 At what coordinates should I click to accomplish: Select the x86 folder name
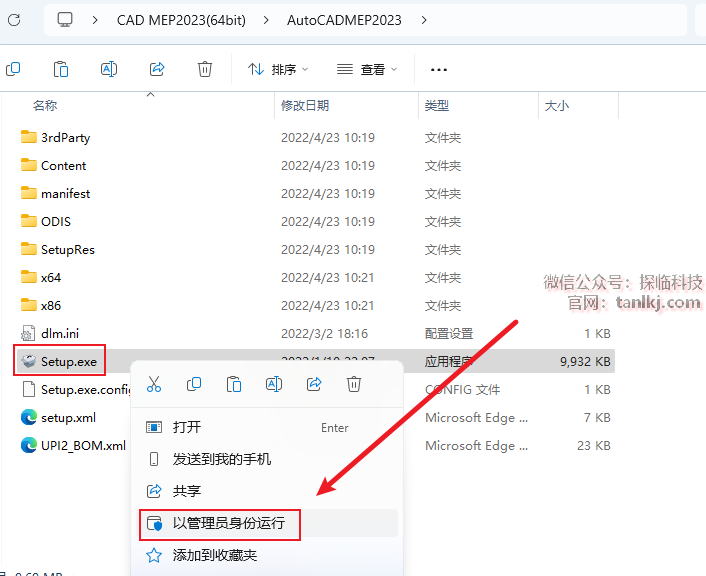click(50, 305)
